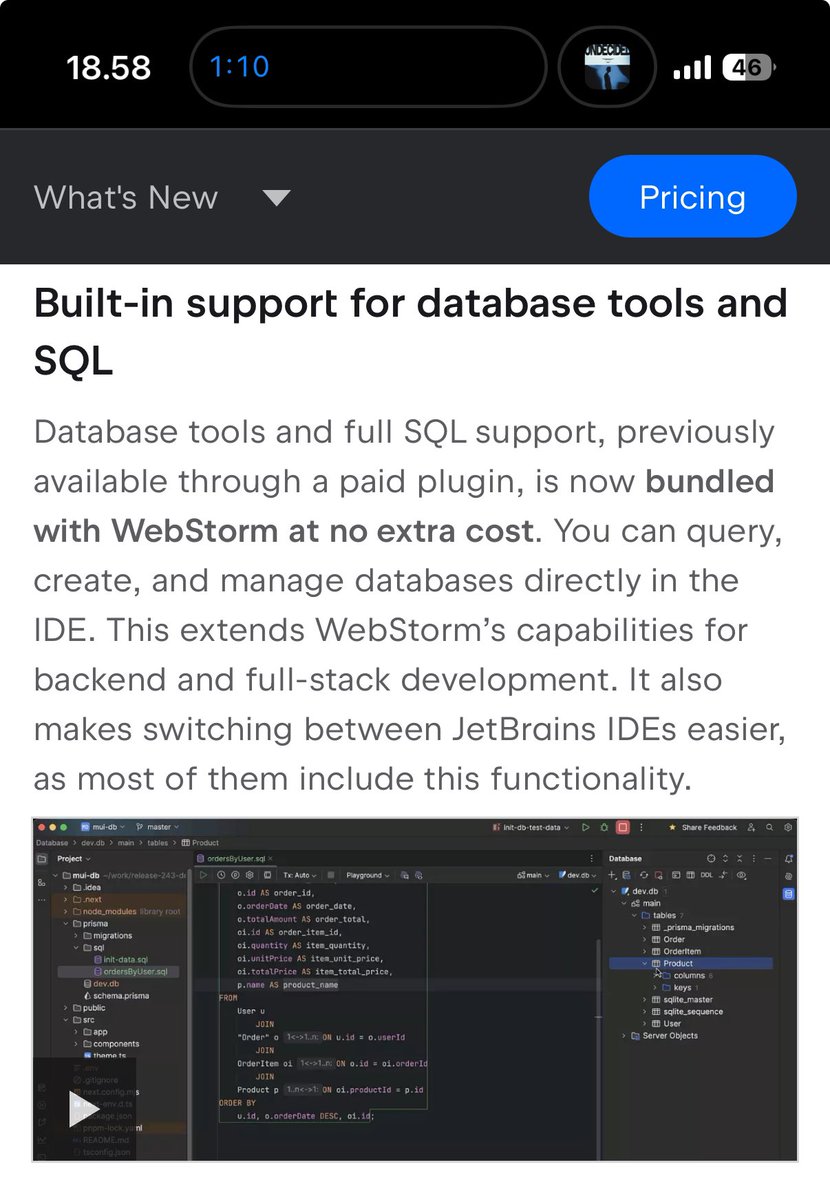This screenshot has height=1200, width=830.
Task: Expand the migrations folder
Action: 76,935
